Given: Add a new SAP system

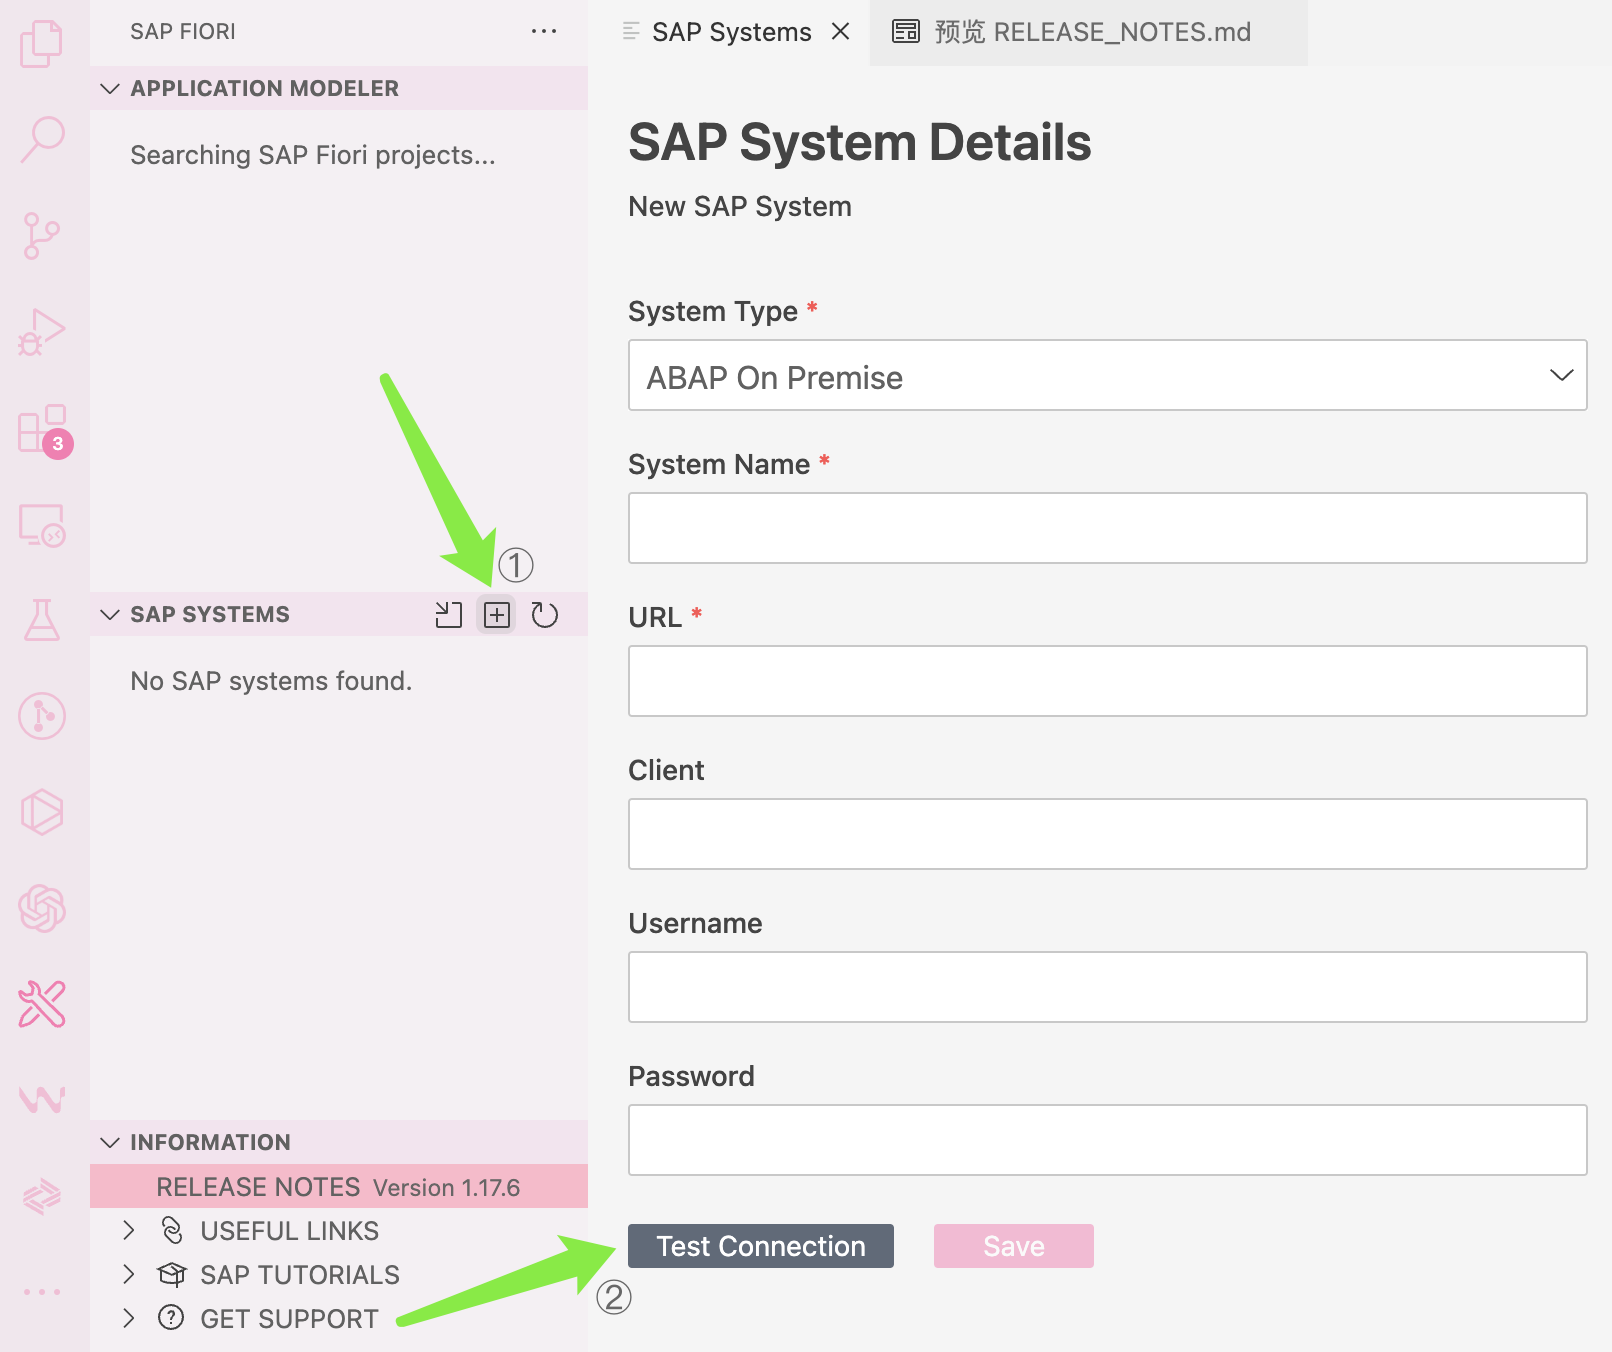Looking at the screenshot, I should point(497,615).
